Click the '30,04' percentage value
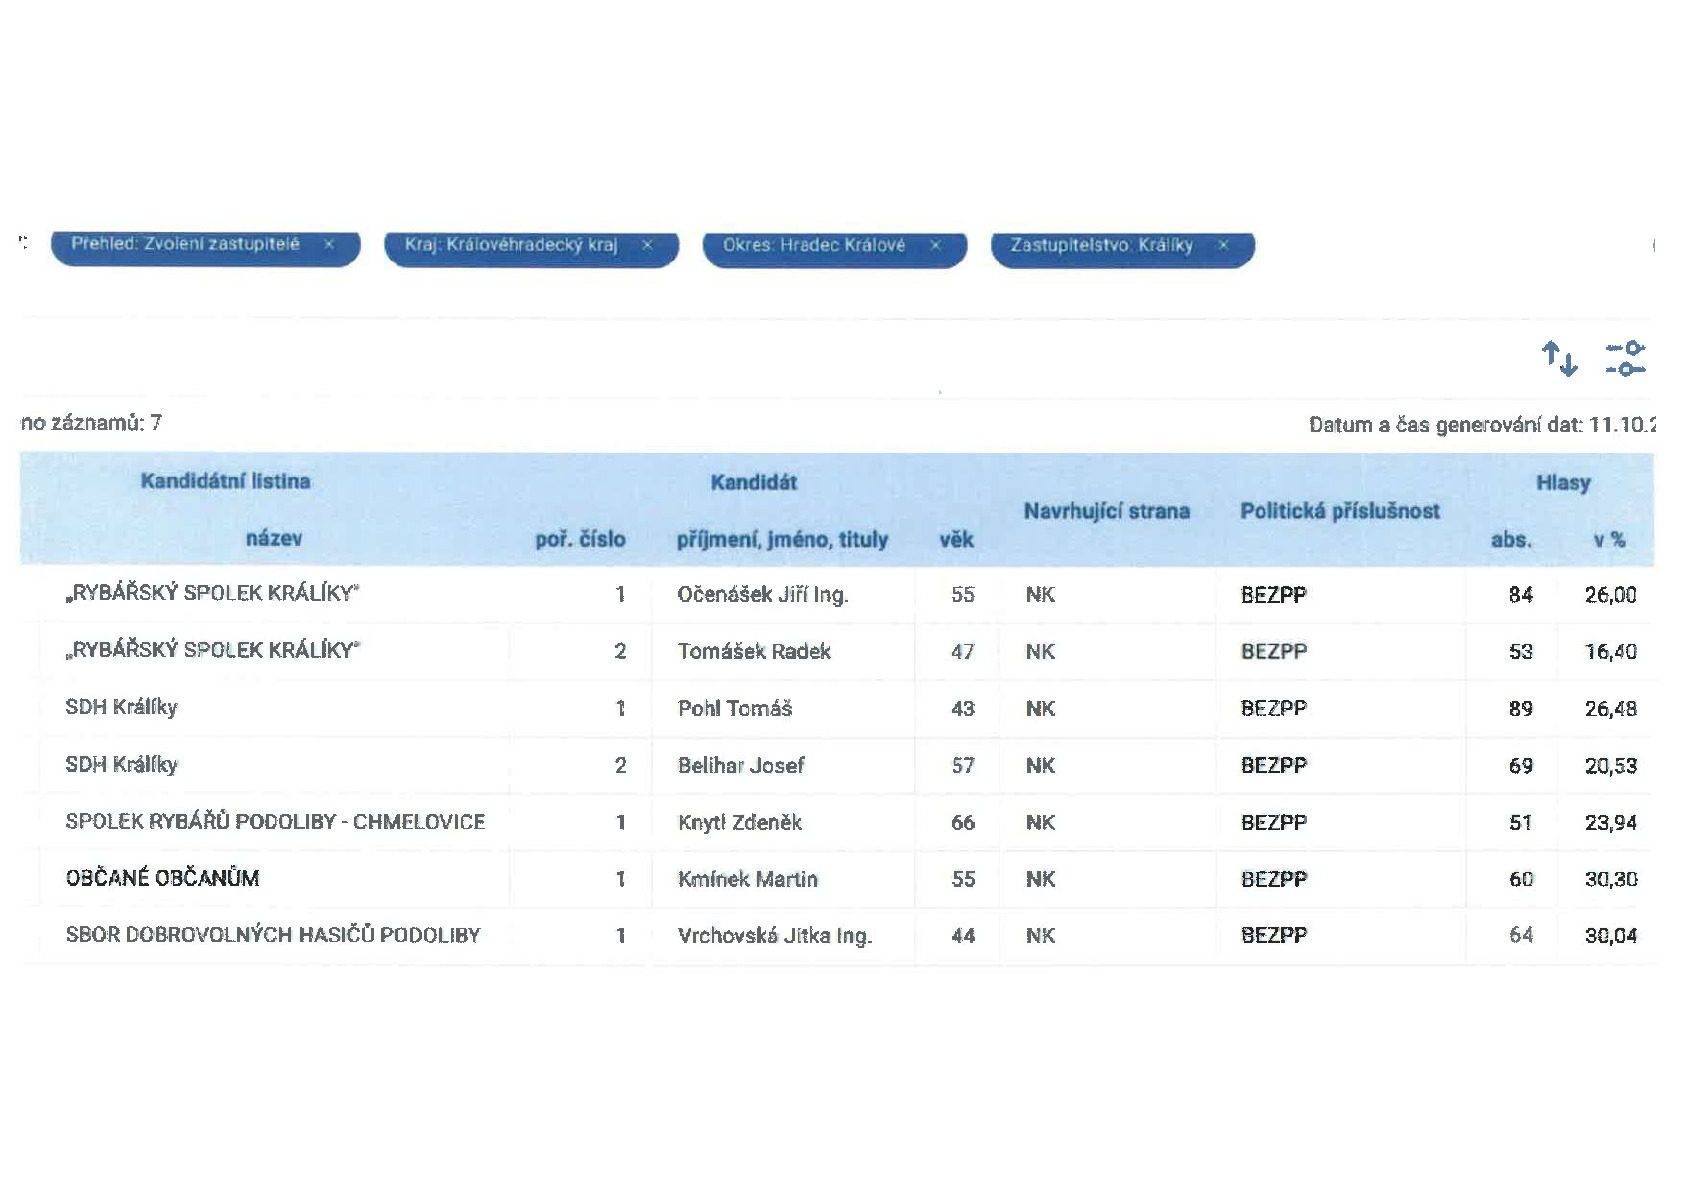Viewport: 1684px width, 1191px height. tap(1611, 936)
